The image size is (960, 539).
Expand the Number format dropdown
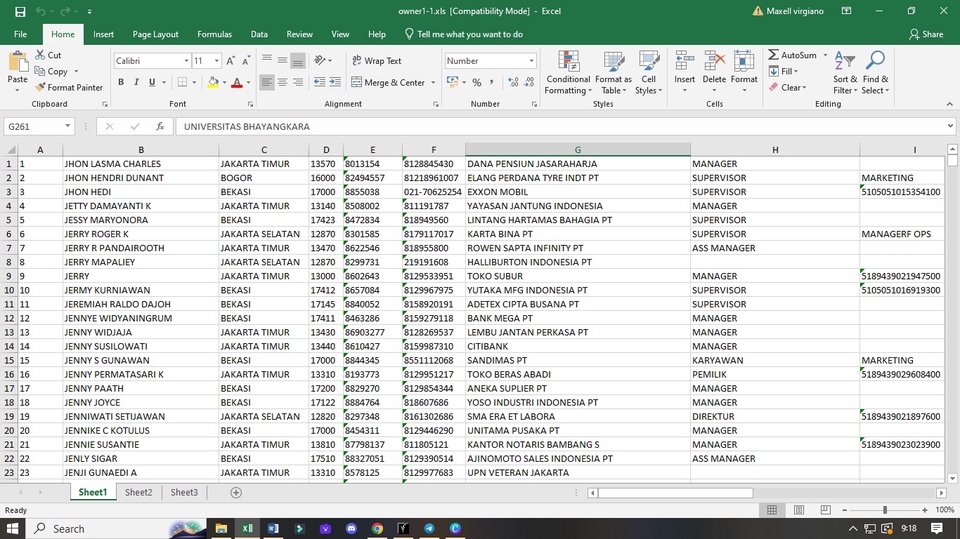tap(531, 61)
